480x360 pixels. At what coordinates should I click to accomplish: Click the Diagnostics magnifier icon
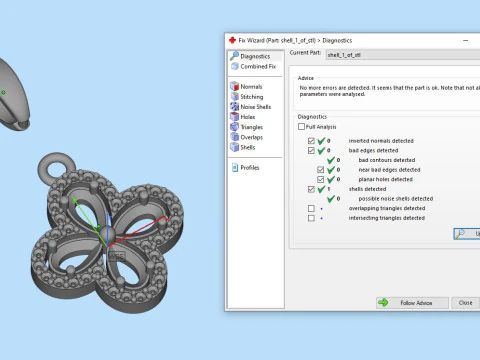tap(234, 56)
